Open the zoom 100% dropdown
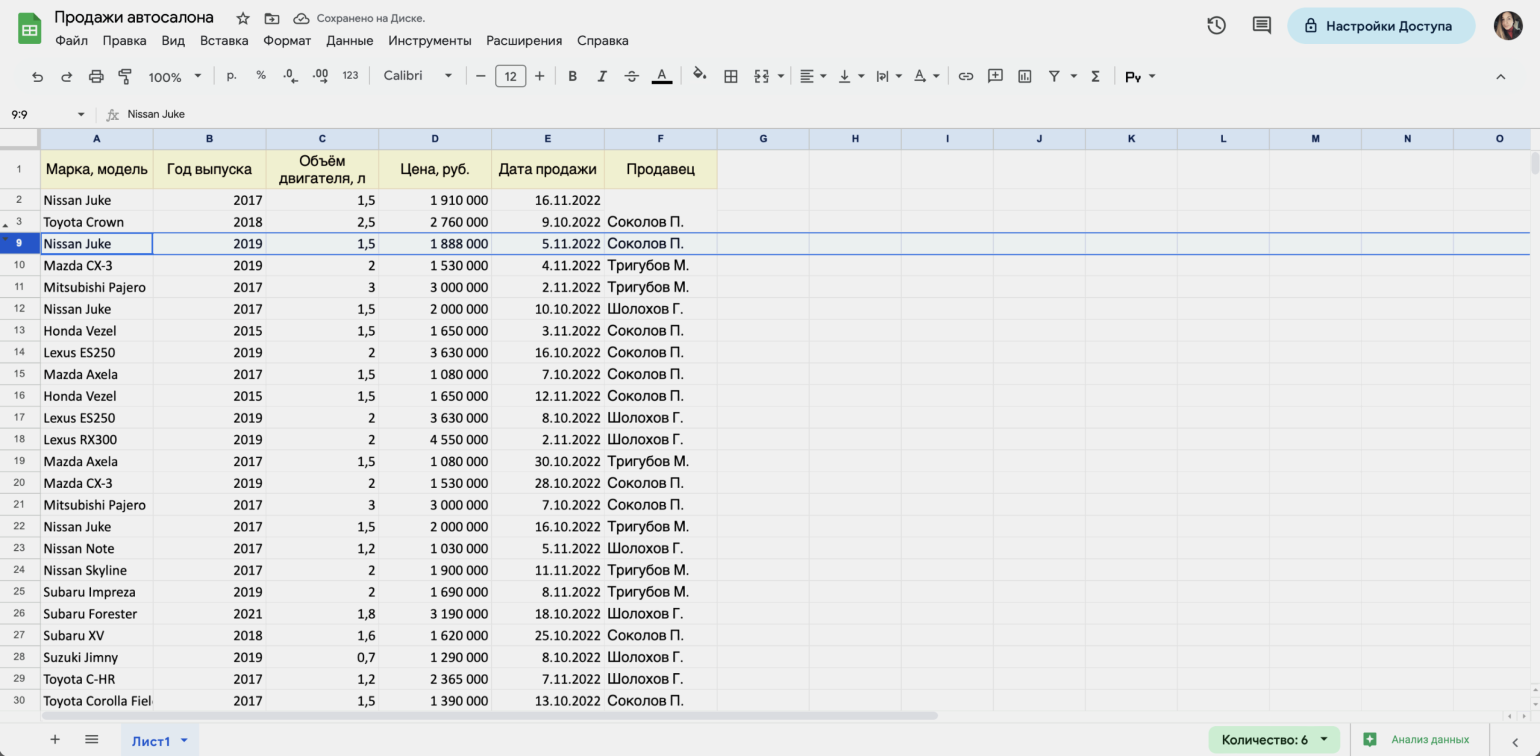The height and width of the screenshot is (756, 1540). click(x=175, y=76)
